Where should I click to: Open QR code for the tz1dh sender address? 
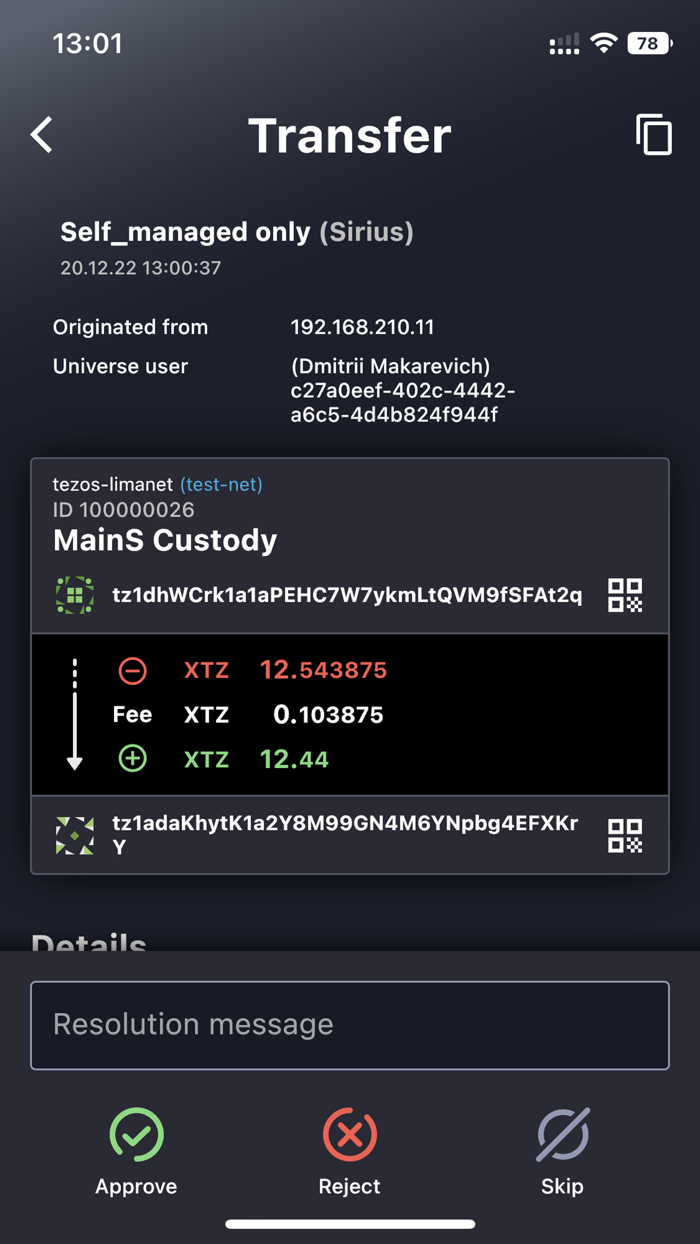625,594
